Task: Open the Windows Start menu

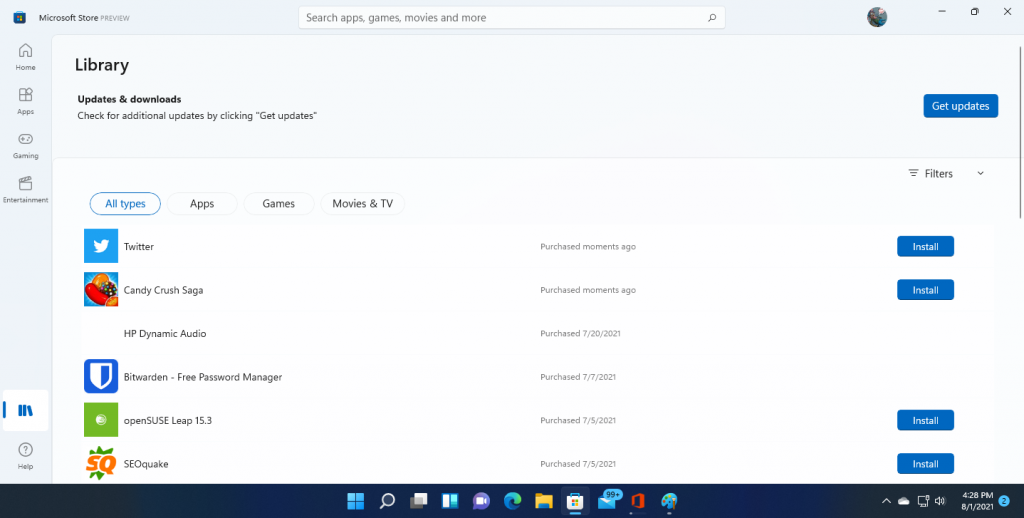Action: 356,501
